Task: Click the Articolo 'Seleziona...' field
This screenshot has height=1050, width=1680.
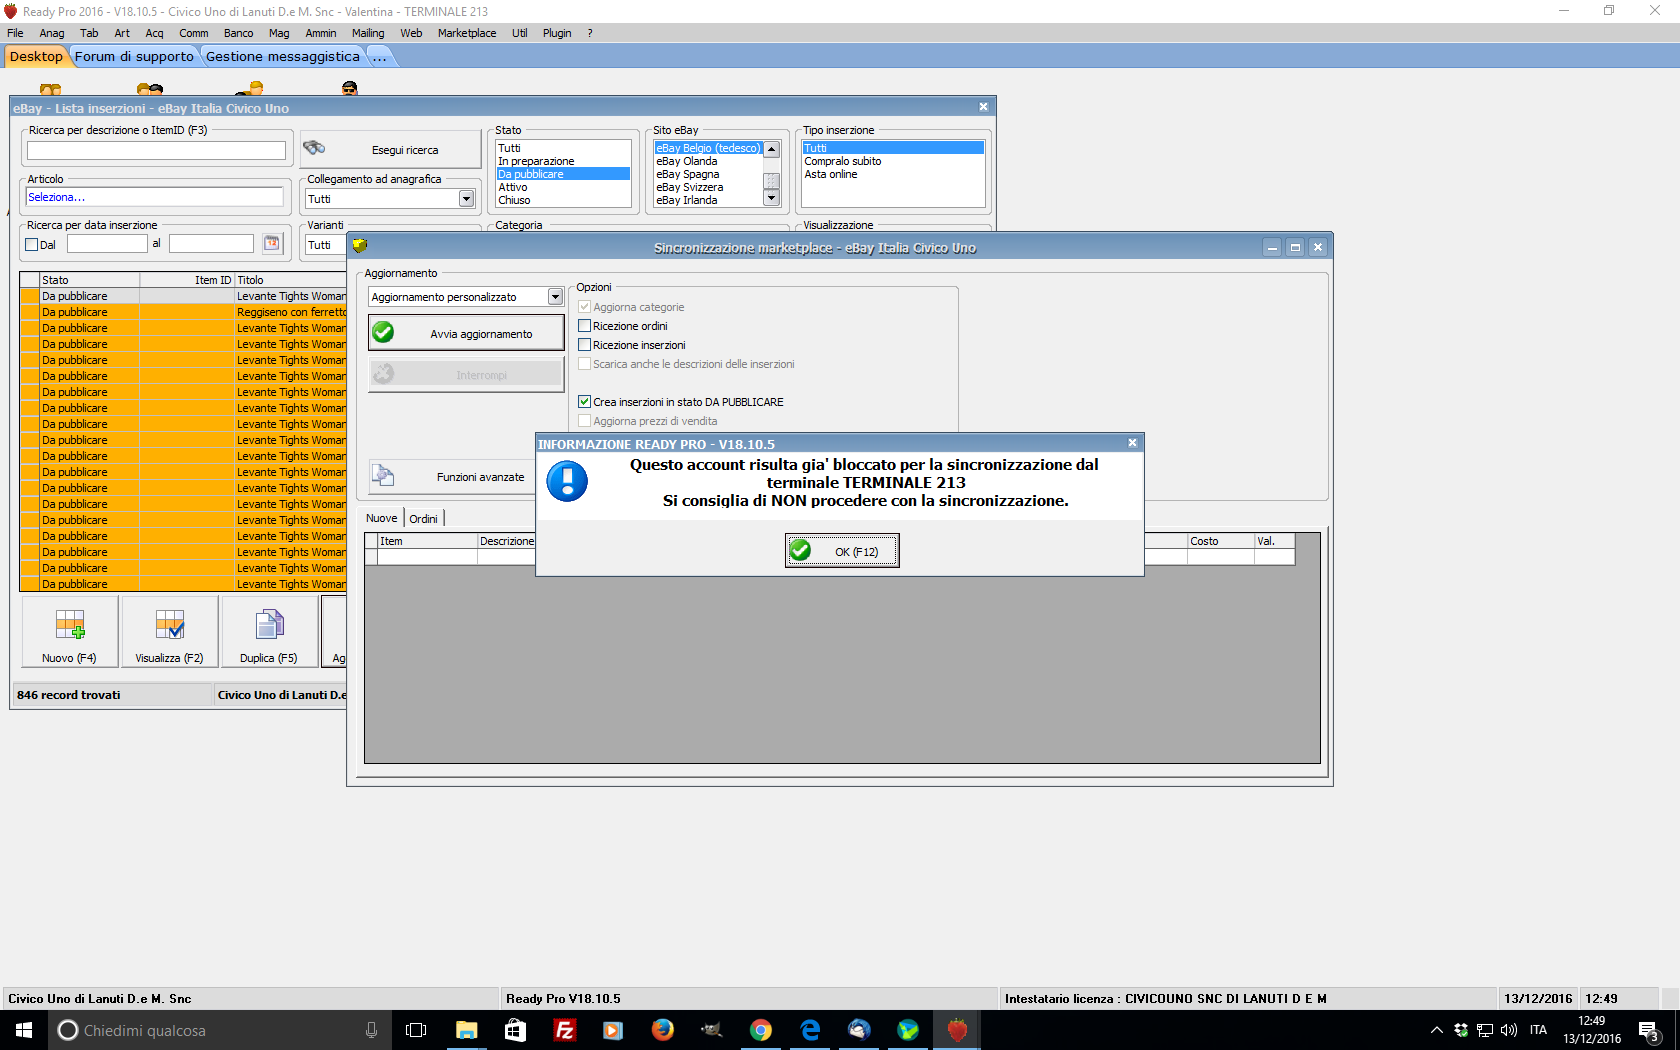Action: (155, 197)
